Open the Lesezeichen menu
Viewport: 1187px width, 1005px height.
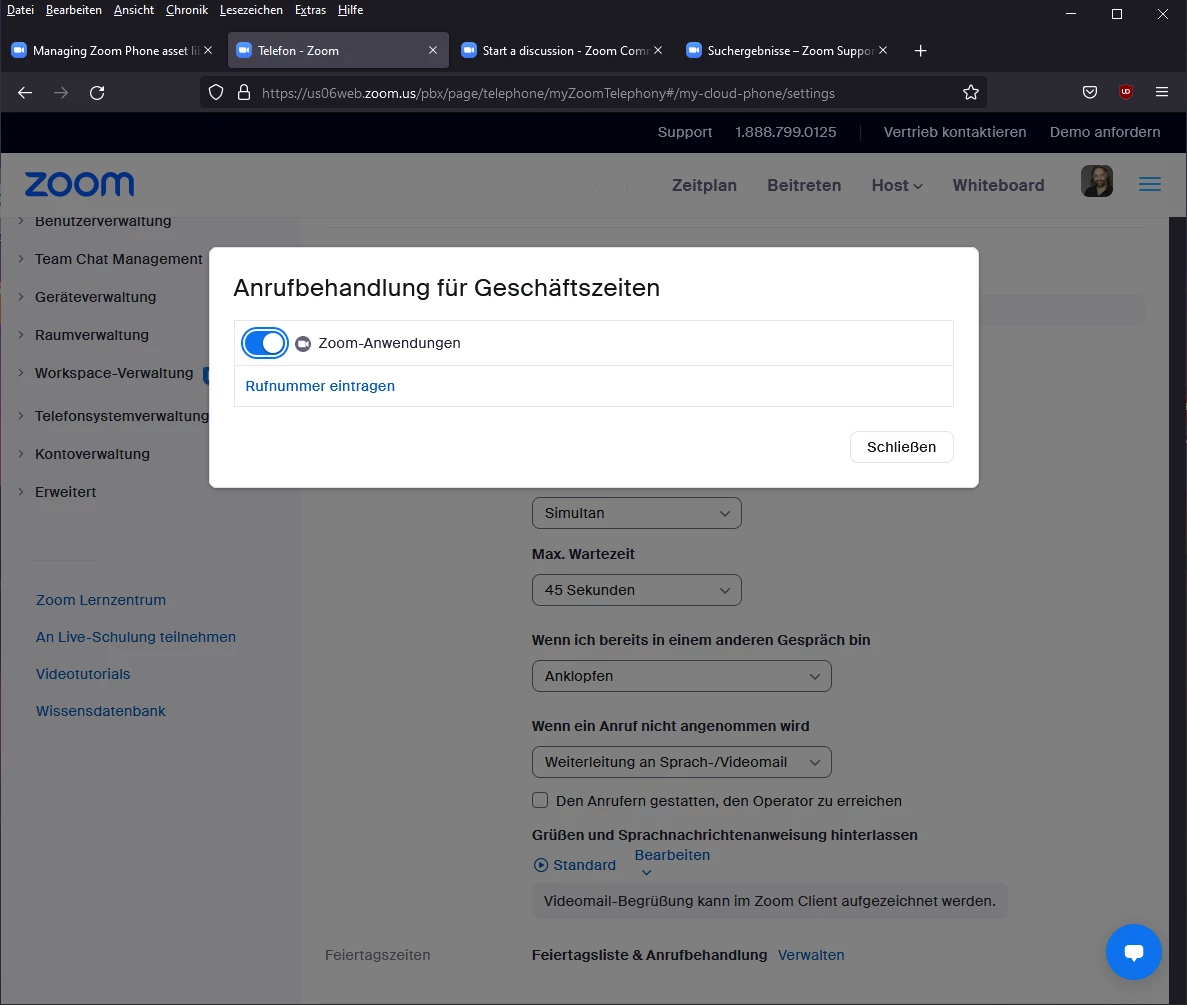pos(251,10)
